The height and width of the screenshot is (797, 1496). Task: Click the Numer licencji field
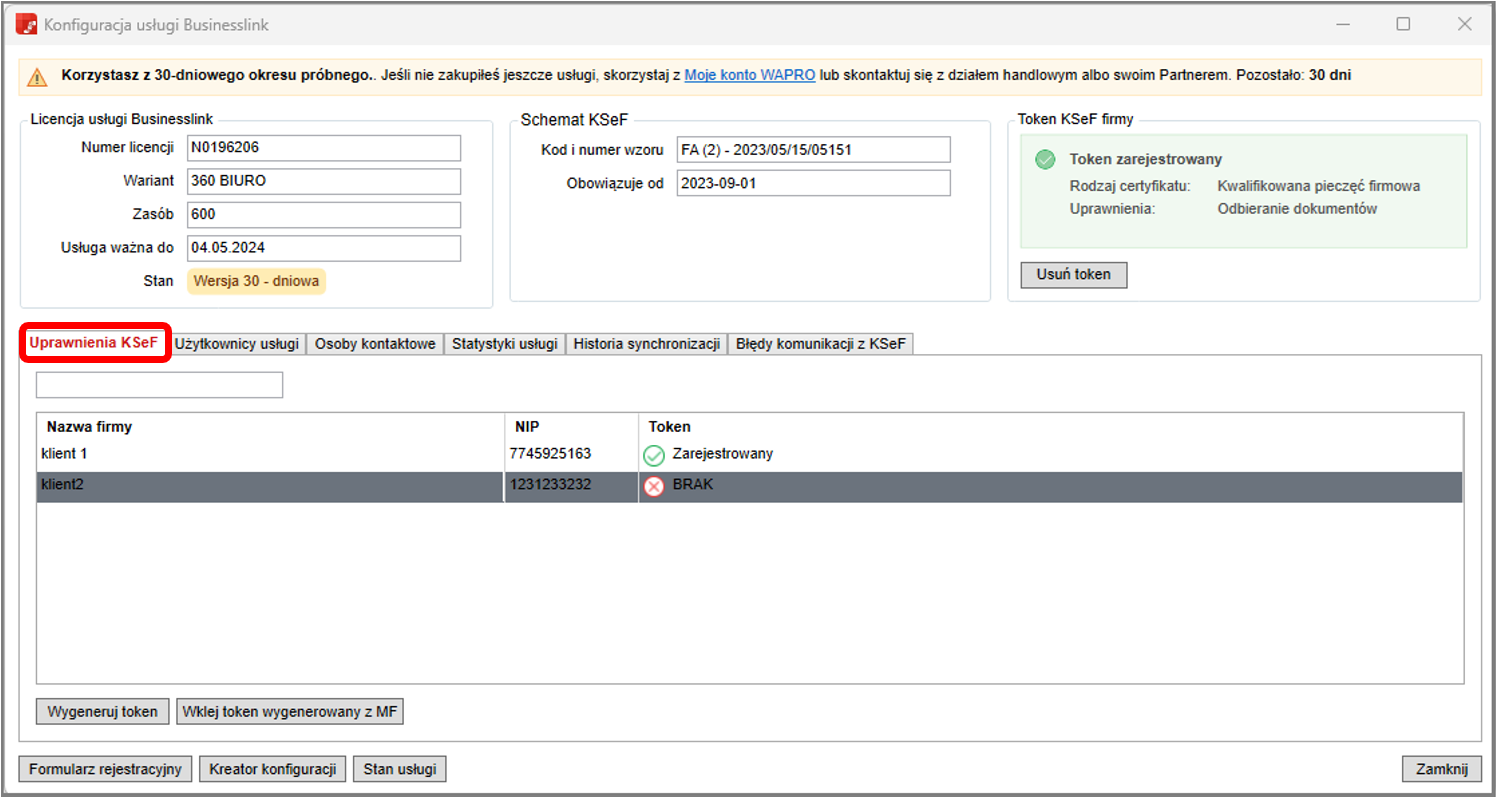click(323, 148)
